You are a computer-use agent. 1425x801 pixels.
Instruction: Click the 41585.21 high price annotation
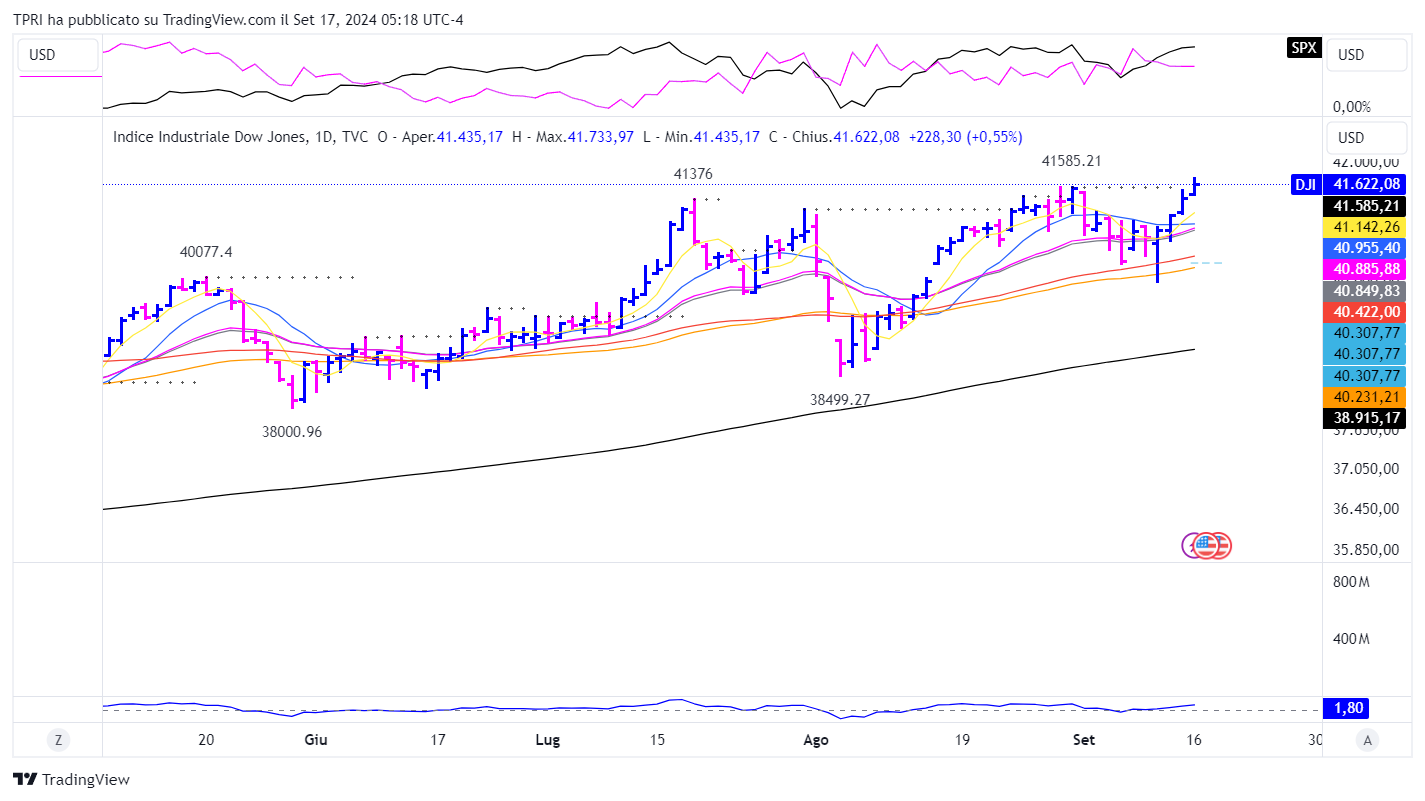1071,160
